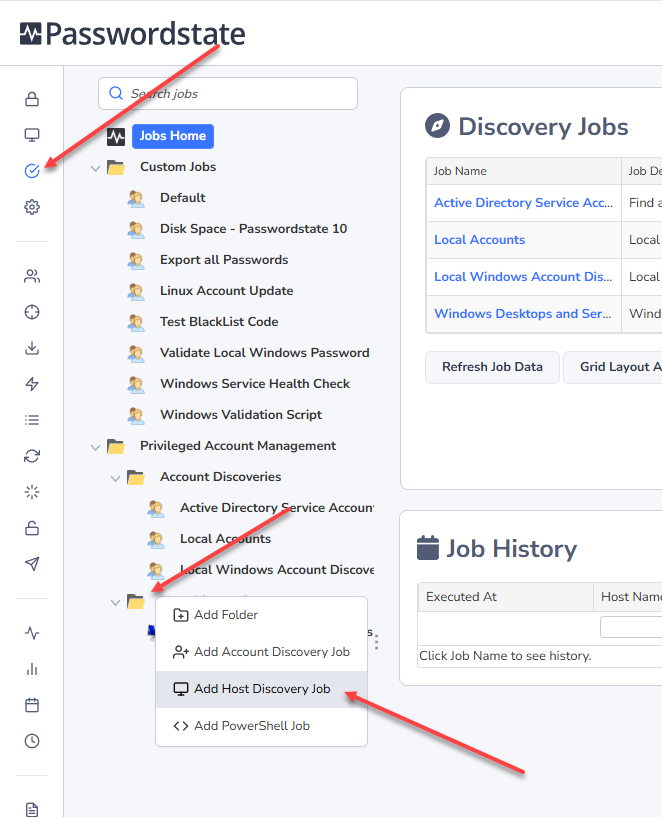662x817 pixels.
Task: Open the Administration gear sidebar icon
Action: click(x=32, y=207)
